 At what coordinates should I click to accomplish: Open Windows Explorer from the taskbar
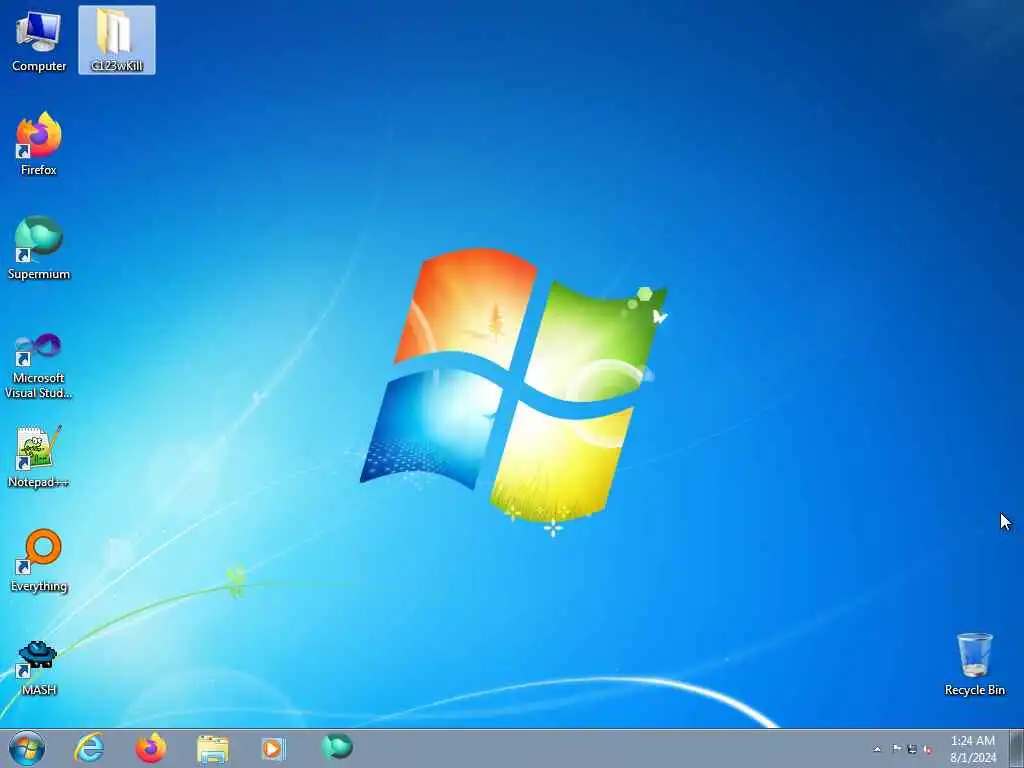pos(212,748)
